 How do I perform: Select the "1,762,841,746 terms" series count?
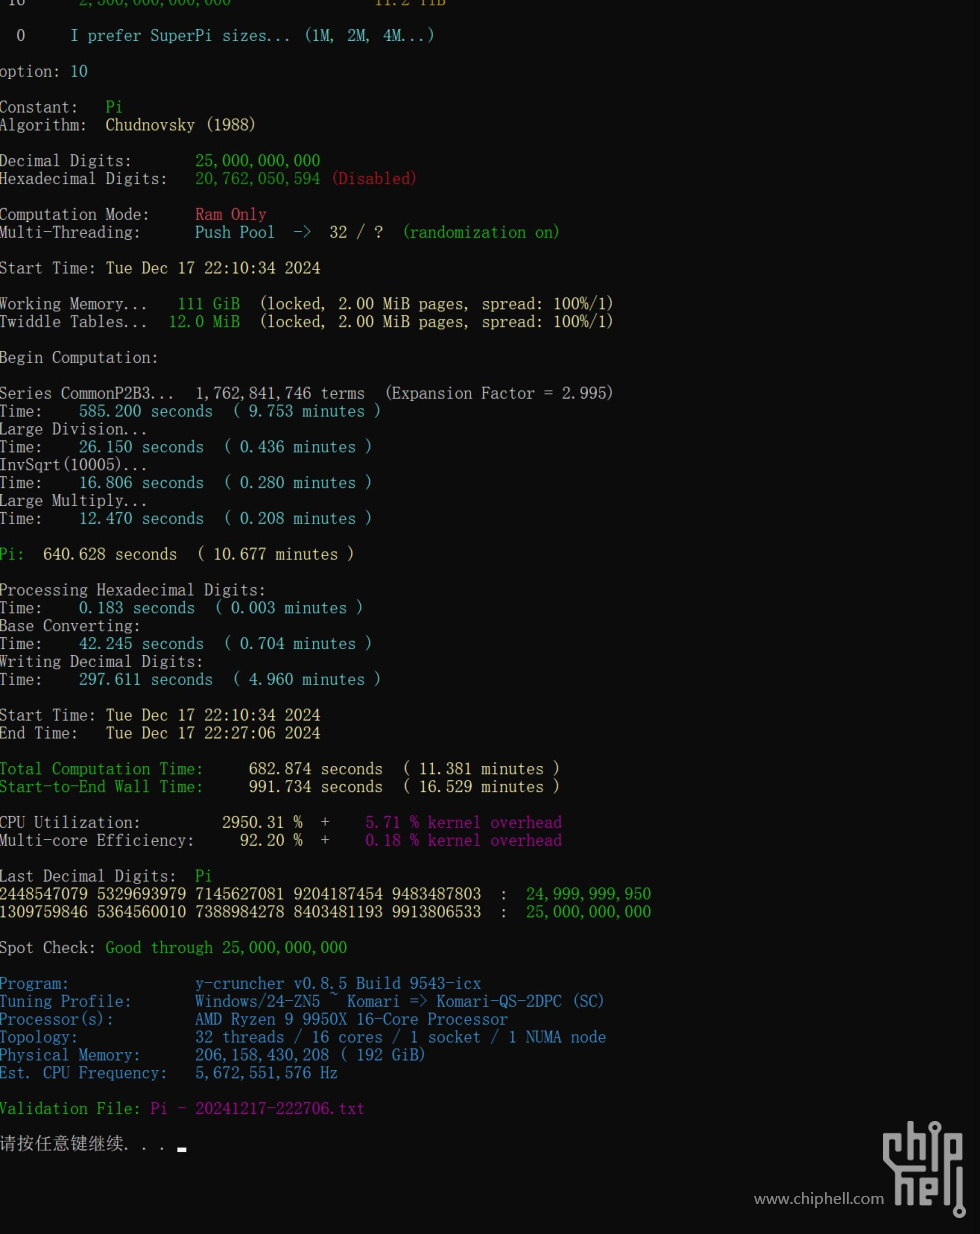[280, 394]
